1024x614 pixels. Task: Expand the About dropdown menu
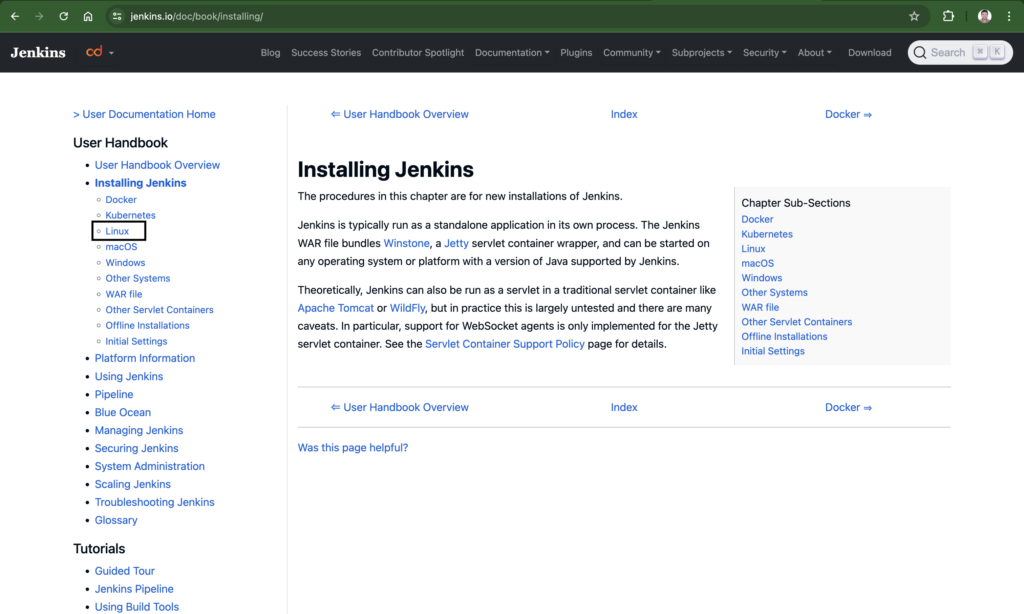pos(814,52)
